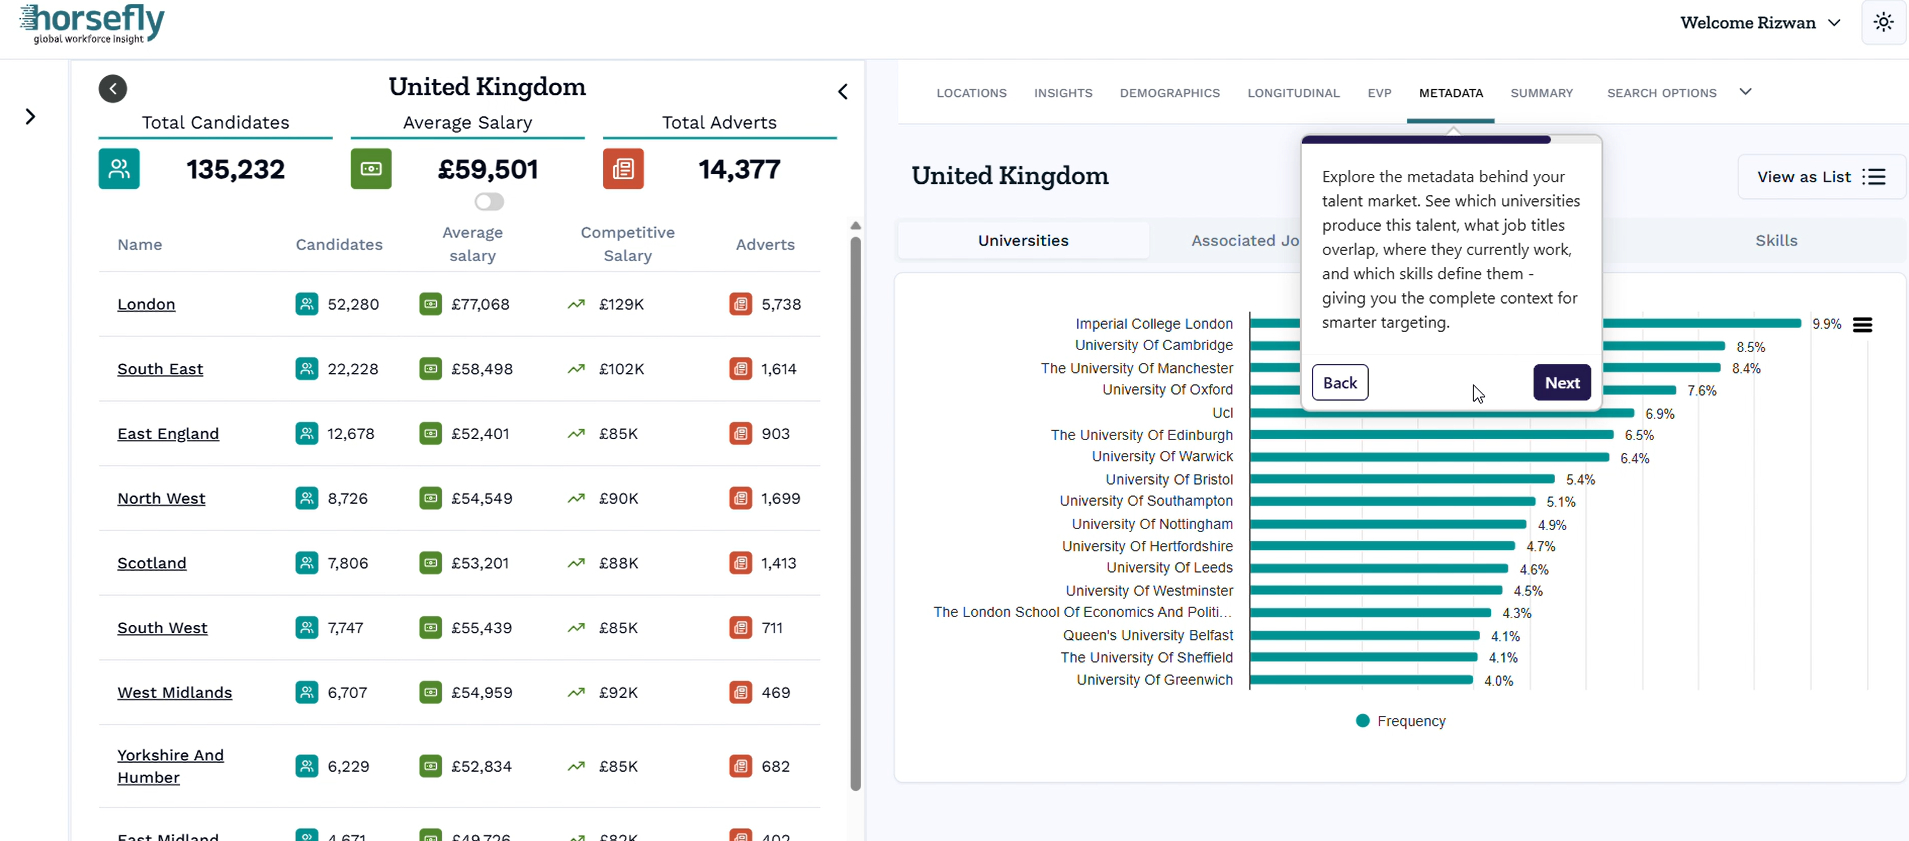1909x841 pixels.
Task: Click Next in the tour popup
Action: pos(1562,383)
